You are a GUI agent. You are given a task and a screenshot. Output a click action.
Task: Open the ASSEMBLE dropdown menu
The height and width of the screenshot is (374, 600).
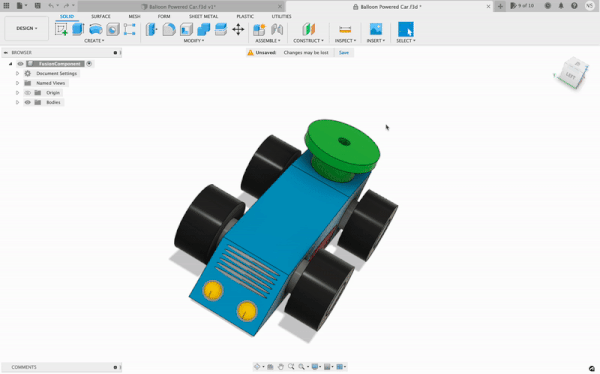268,41
